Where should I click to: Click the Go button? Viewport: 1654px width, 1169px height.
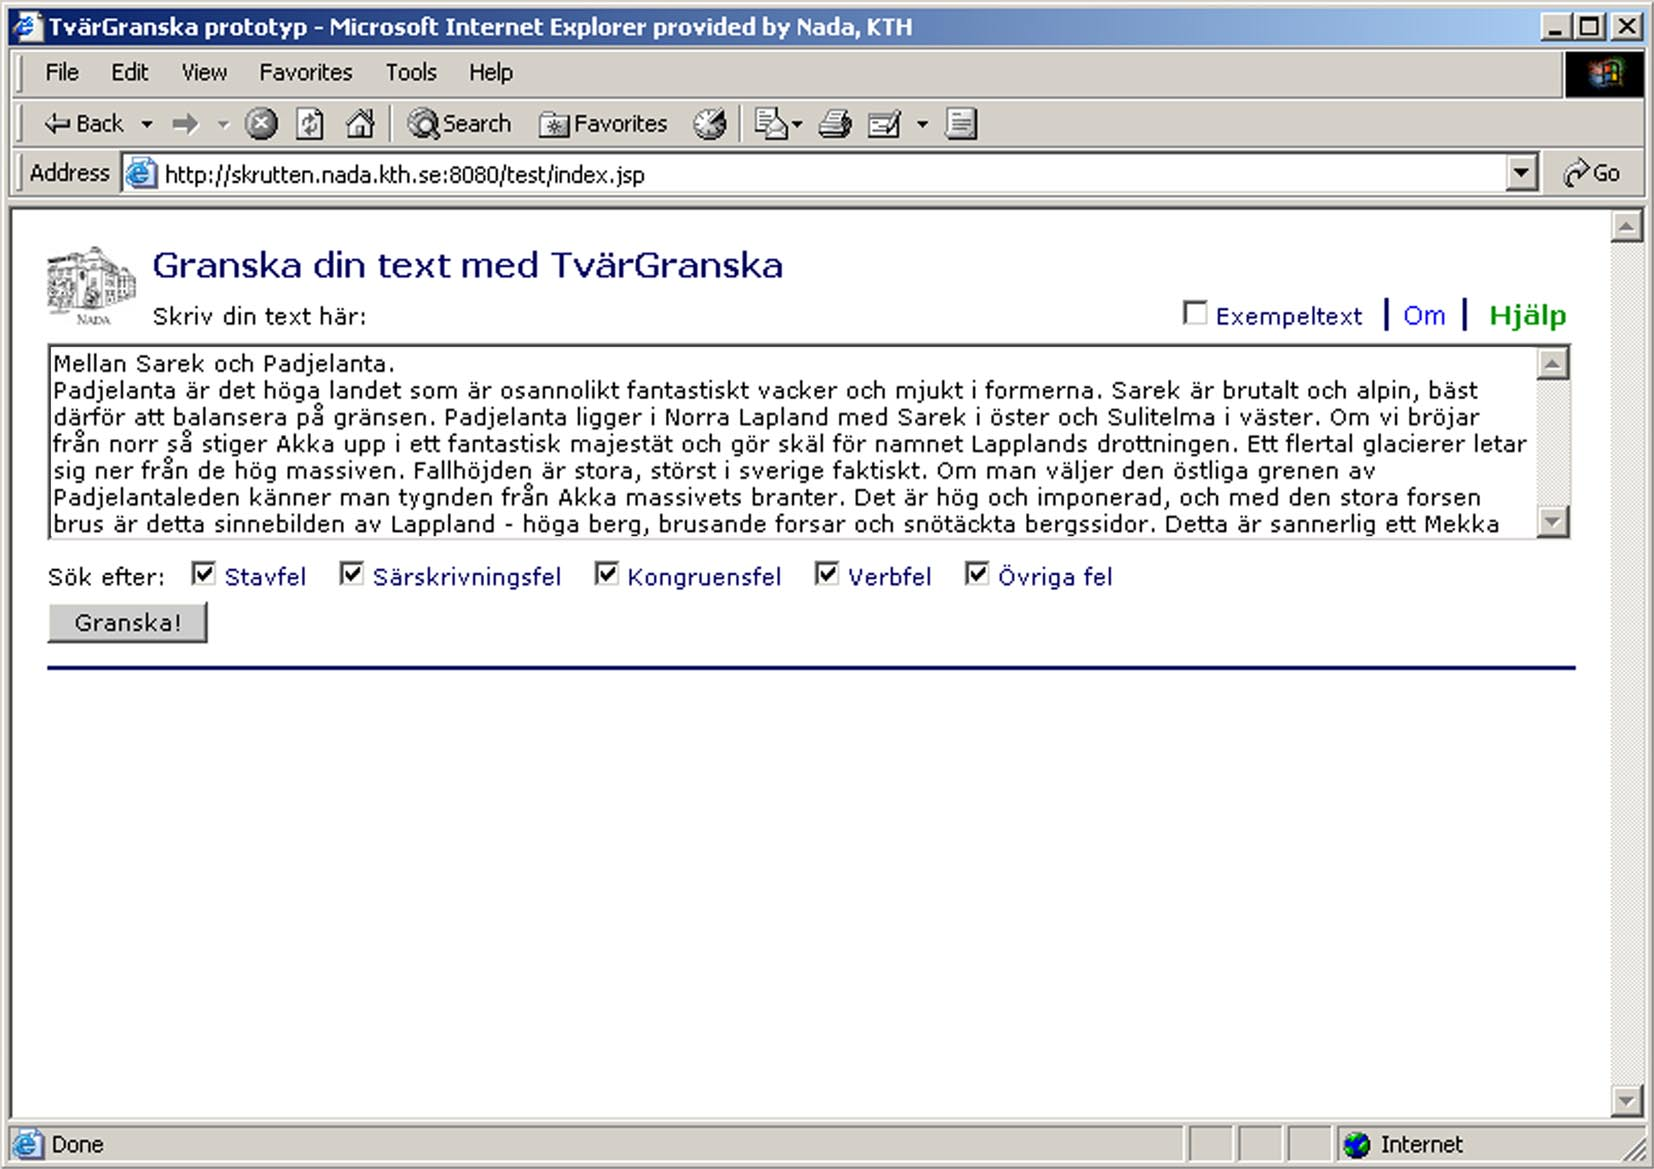click(x=1592, y=173)
